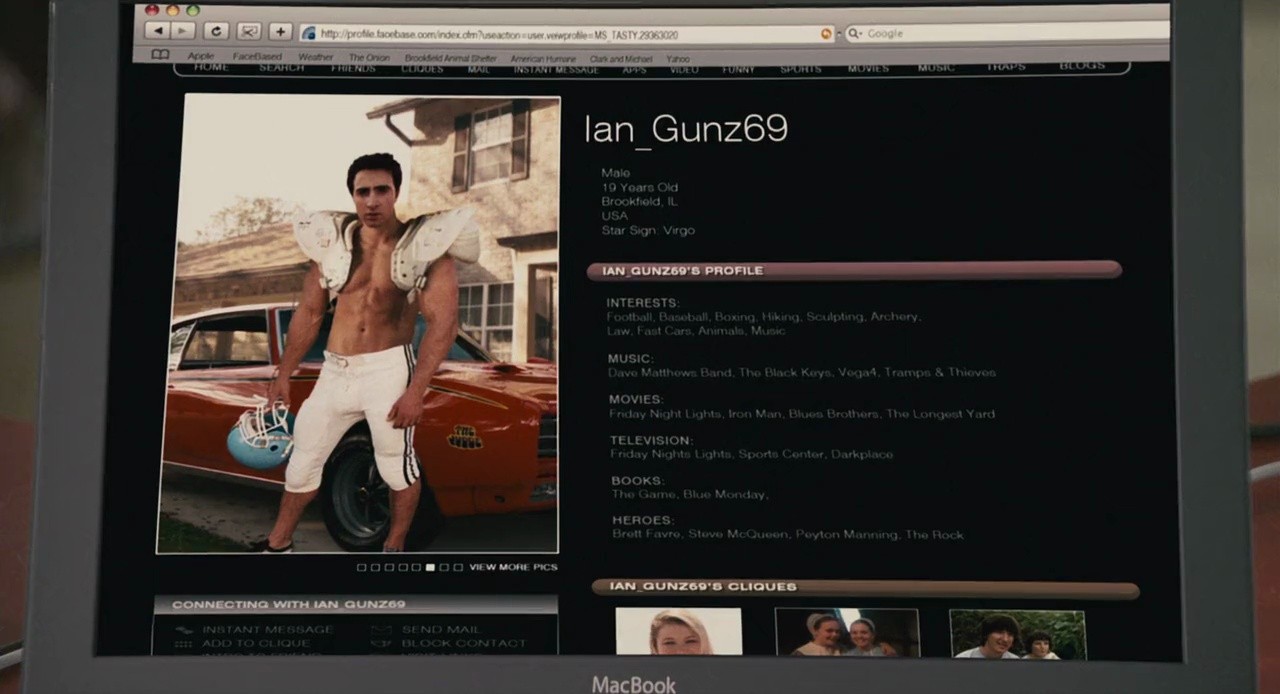Image resolution: width=1280 pixels, height=694 pixels.
Task: Open the CLIQUES navigation item
Action: click(x=422, y=69)
